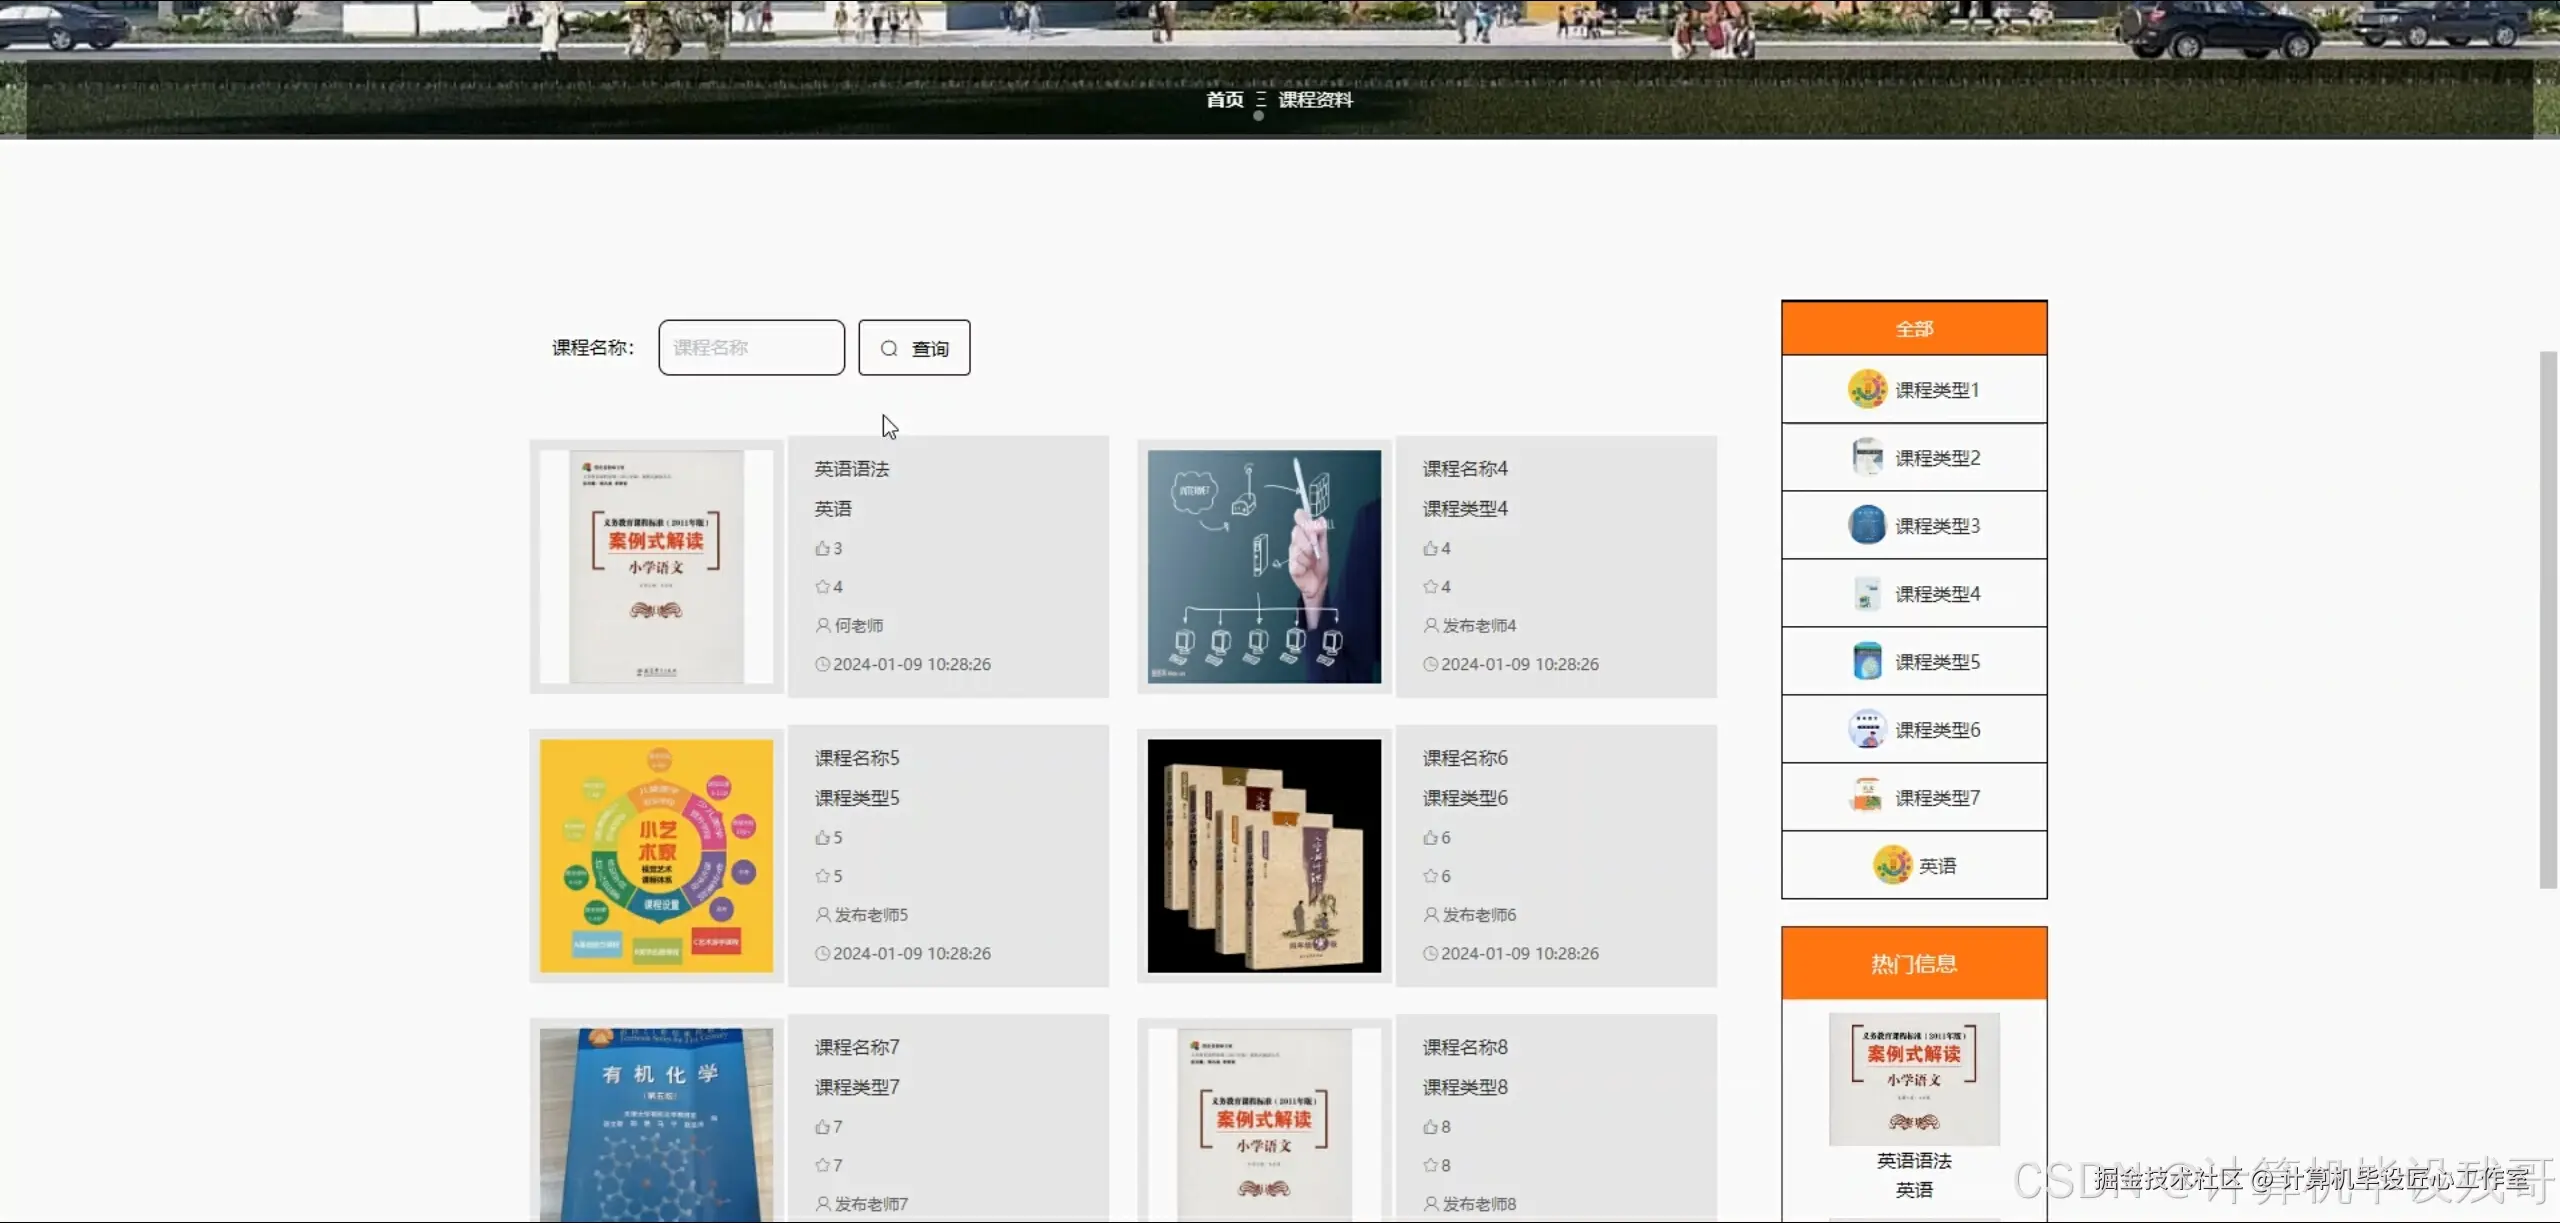Select the 全部 category tab
The height and width of the screenshot is (1223, 2560).
click(x=1914, y=329)
